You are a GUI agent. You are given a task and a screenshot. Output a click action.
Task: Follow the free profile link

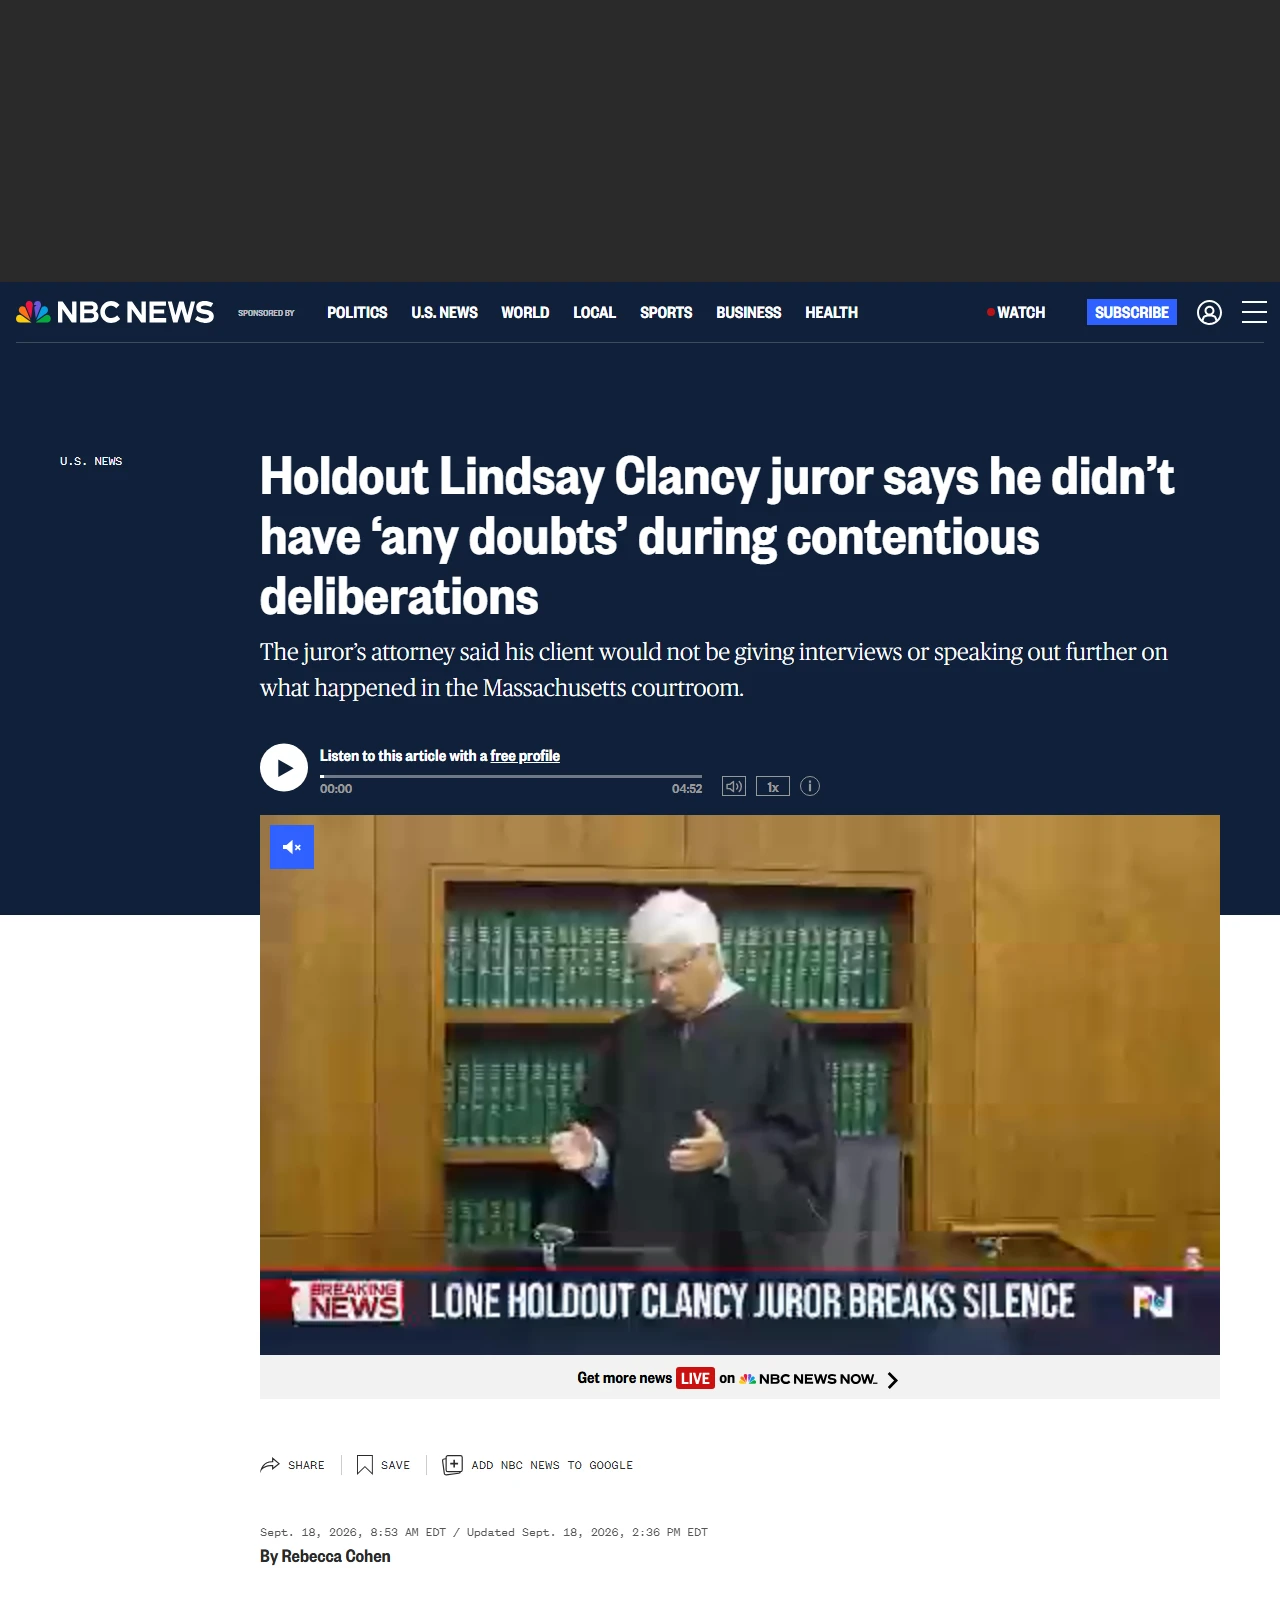[525, 756]
